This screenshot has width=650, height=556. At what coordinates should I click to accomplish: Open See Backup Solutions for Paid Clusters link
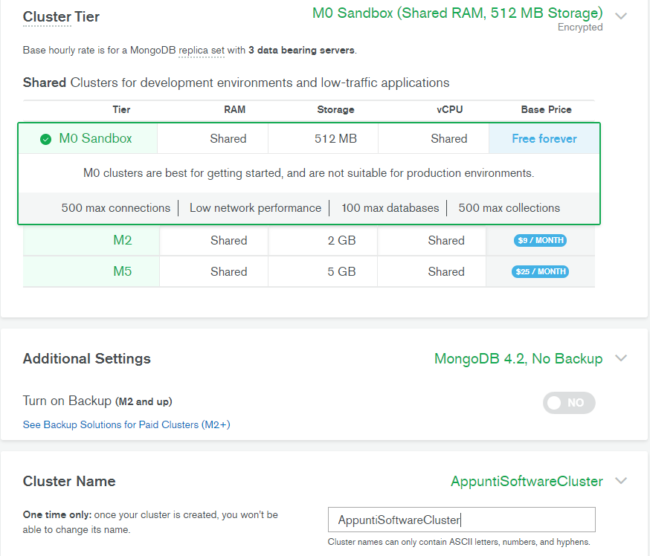click(126, 425)
